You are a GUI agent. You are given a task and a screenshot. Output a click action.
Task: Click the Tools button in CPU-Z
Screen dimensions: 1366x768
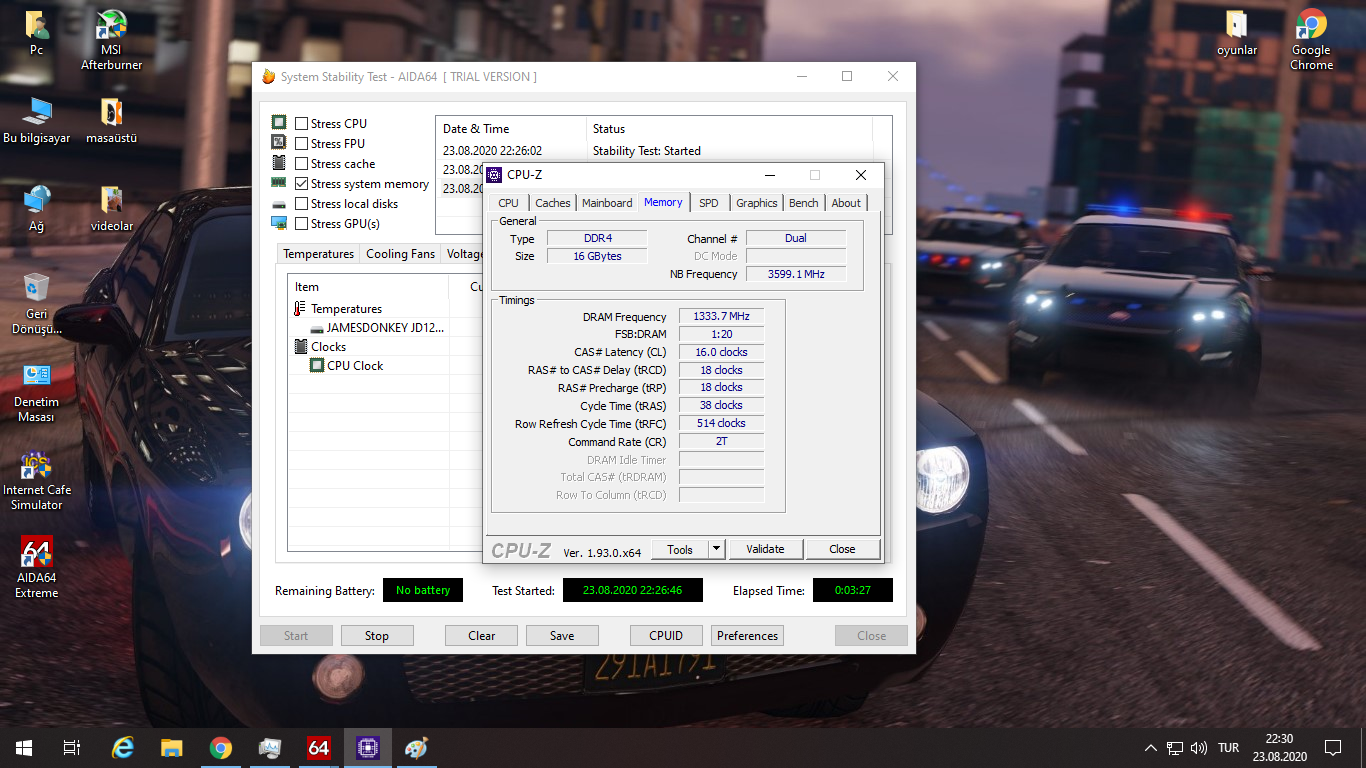680,549
